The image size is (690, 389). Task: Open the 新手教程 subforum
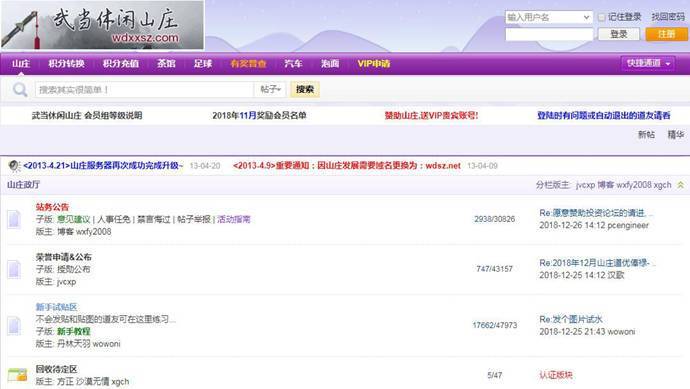pos(73,331)
